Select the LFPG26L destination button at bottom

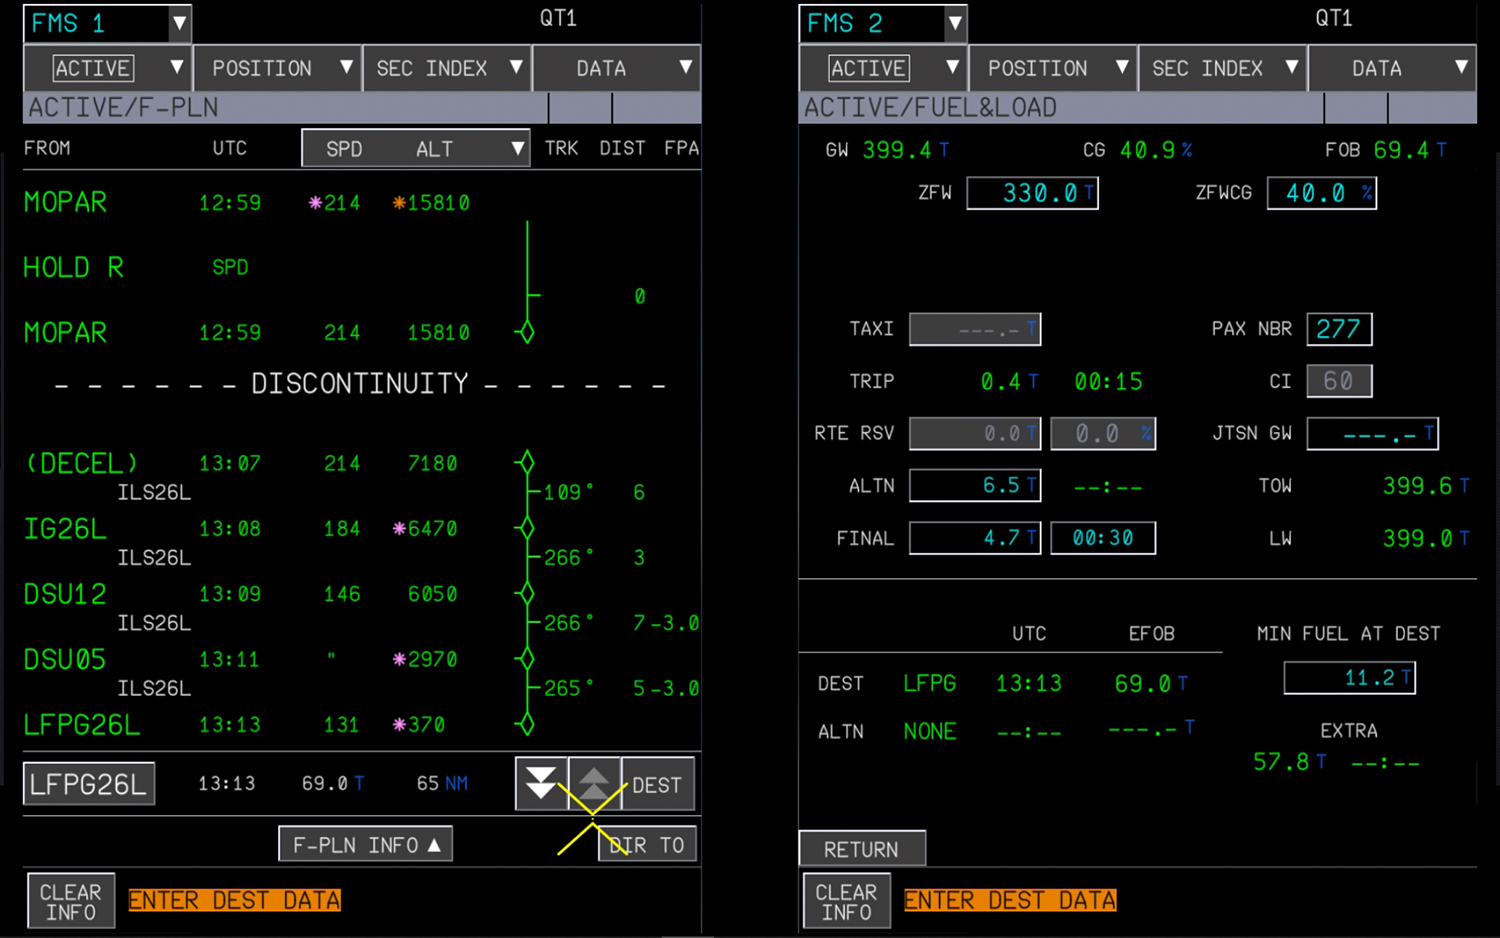[89, 784]
